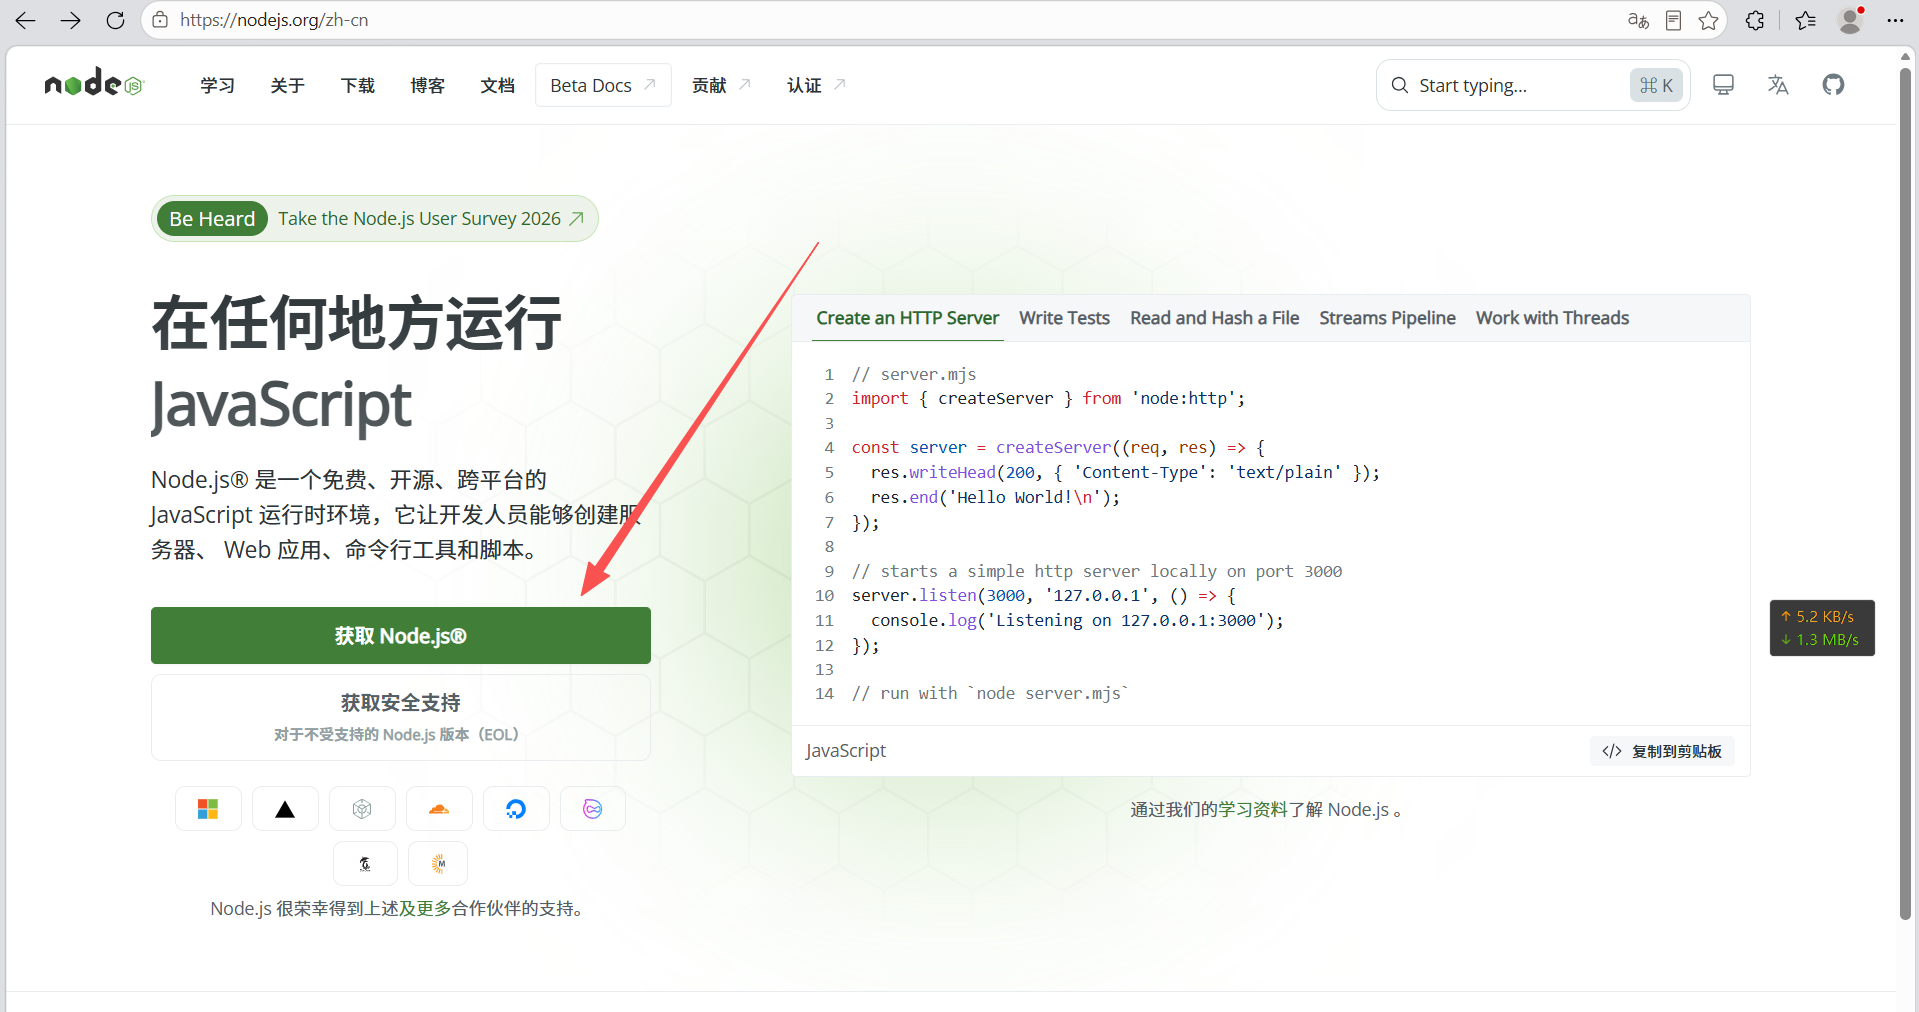Image resolution: width=1919 pixels, height=1012 pixels.
Task: Focus the Start typing search field
Action: click(x=1533, y=85)
